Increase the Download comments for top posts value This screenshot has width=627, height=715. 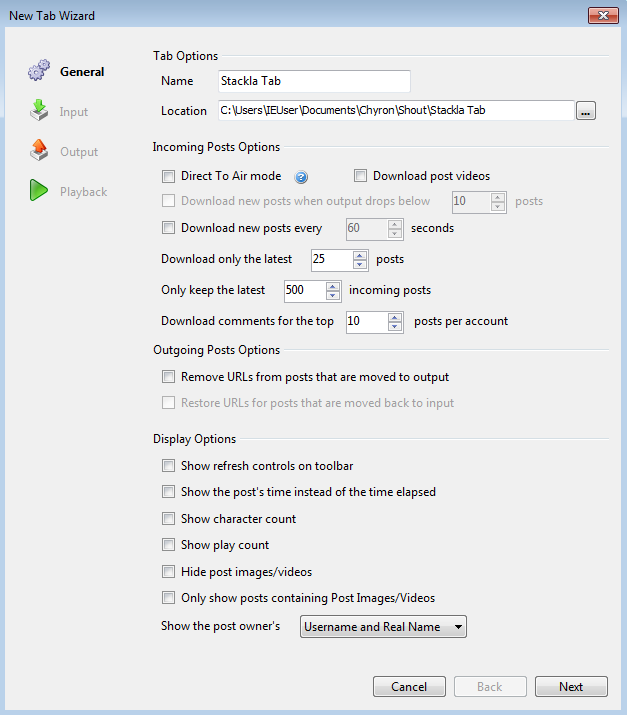coord(395,317)
